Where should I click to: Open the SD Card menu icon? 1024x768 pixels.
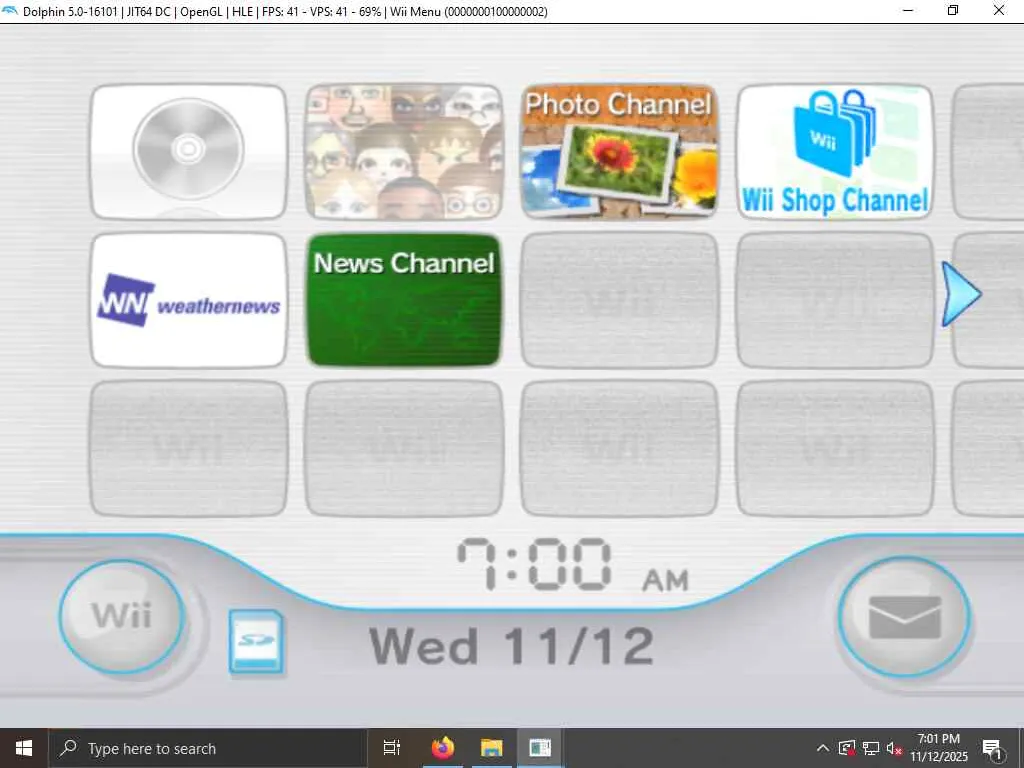257,641
